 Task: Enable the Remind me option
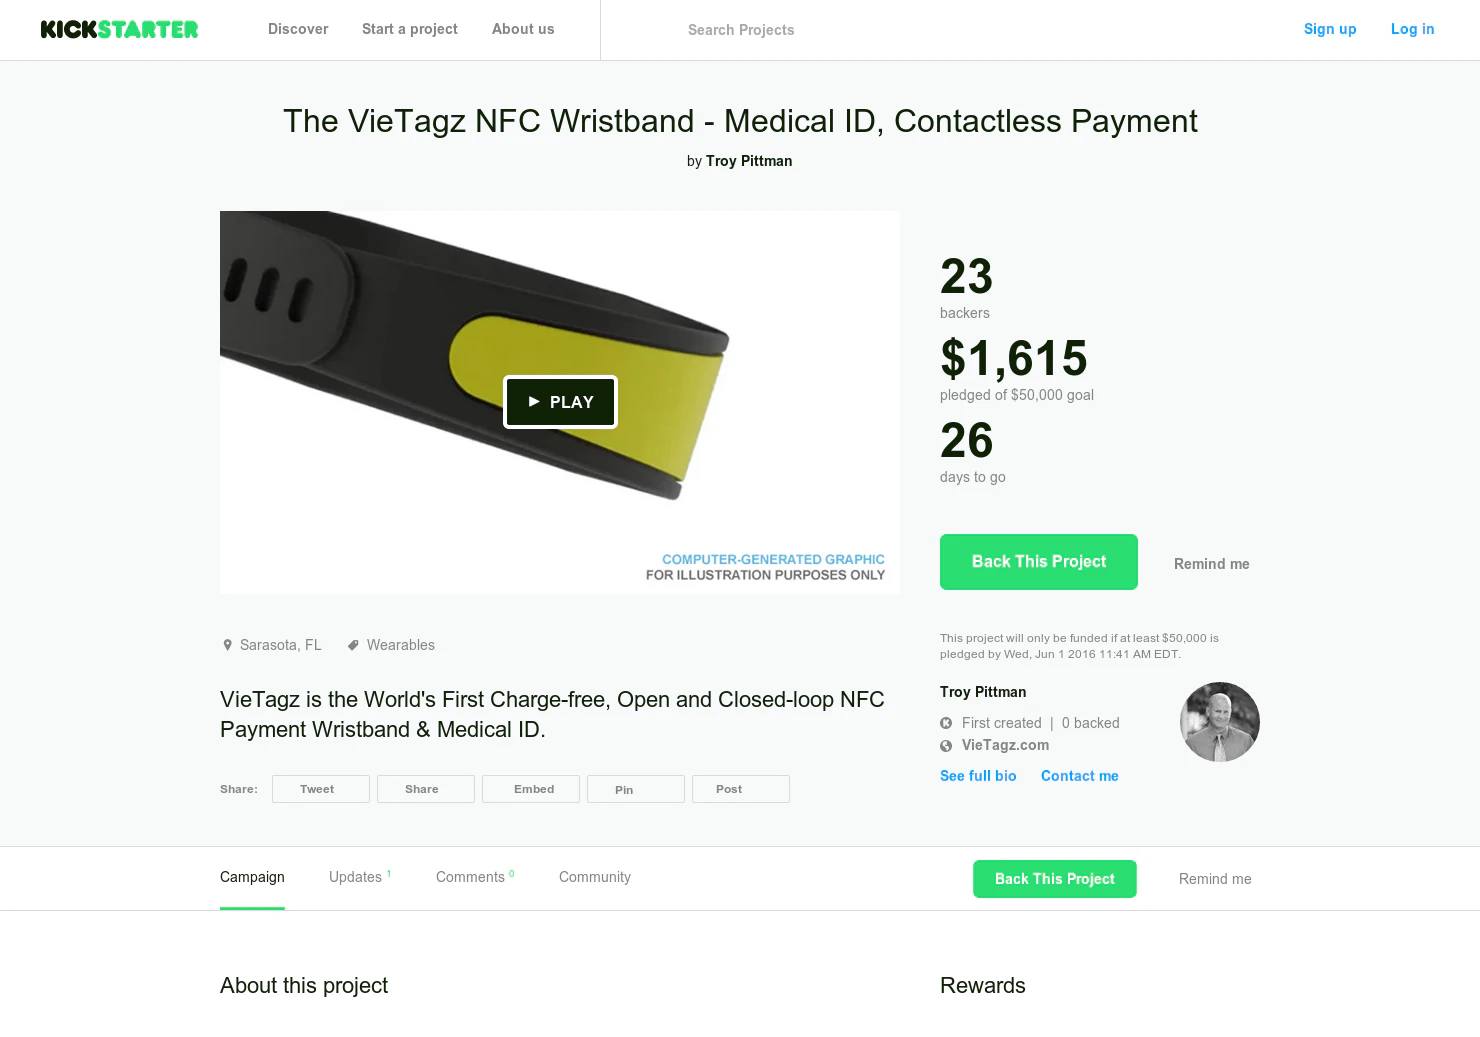pos(1211,563)
